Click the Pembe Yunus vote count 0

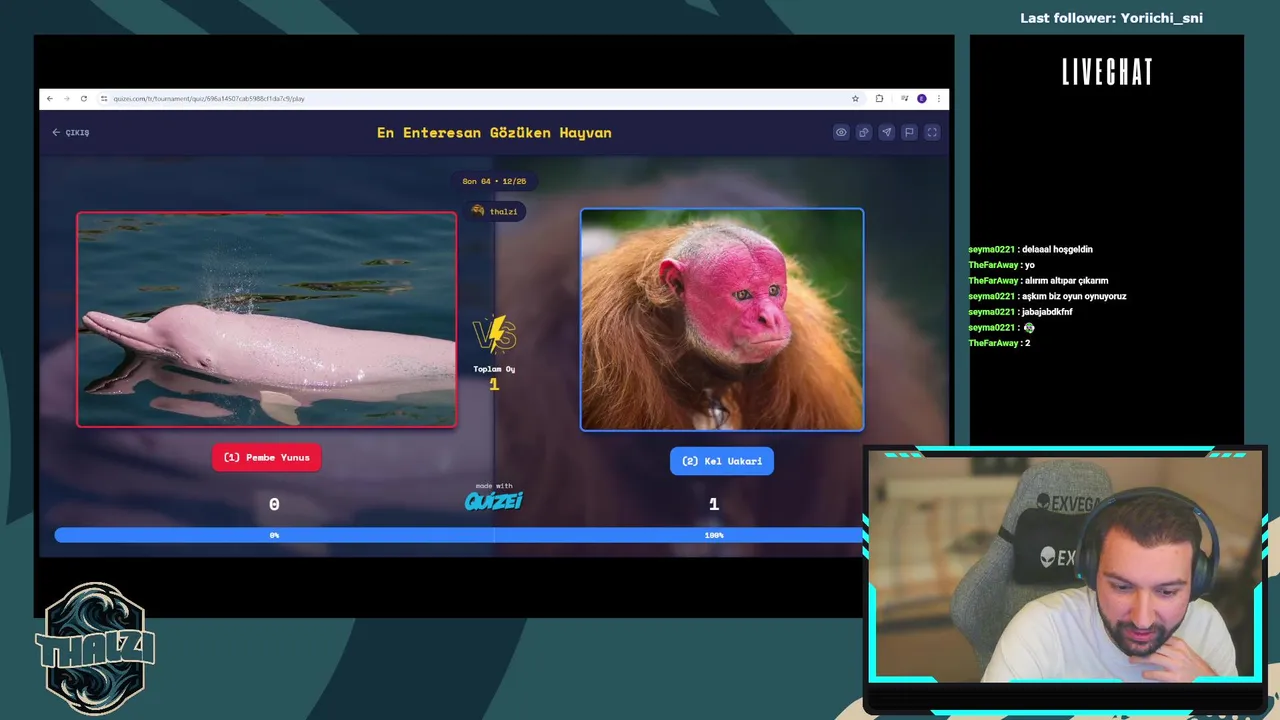click(274, 505)
